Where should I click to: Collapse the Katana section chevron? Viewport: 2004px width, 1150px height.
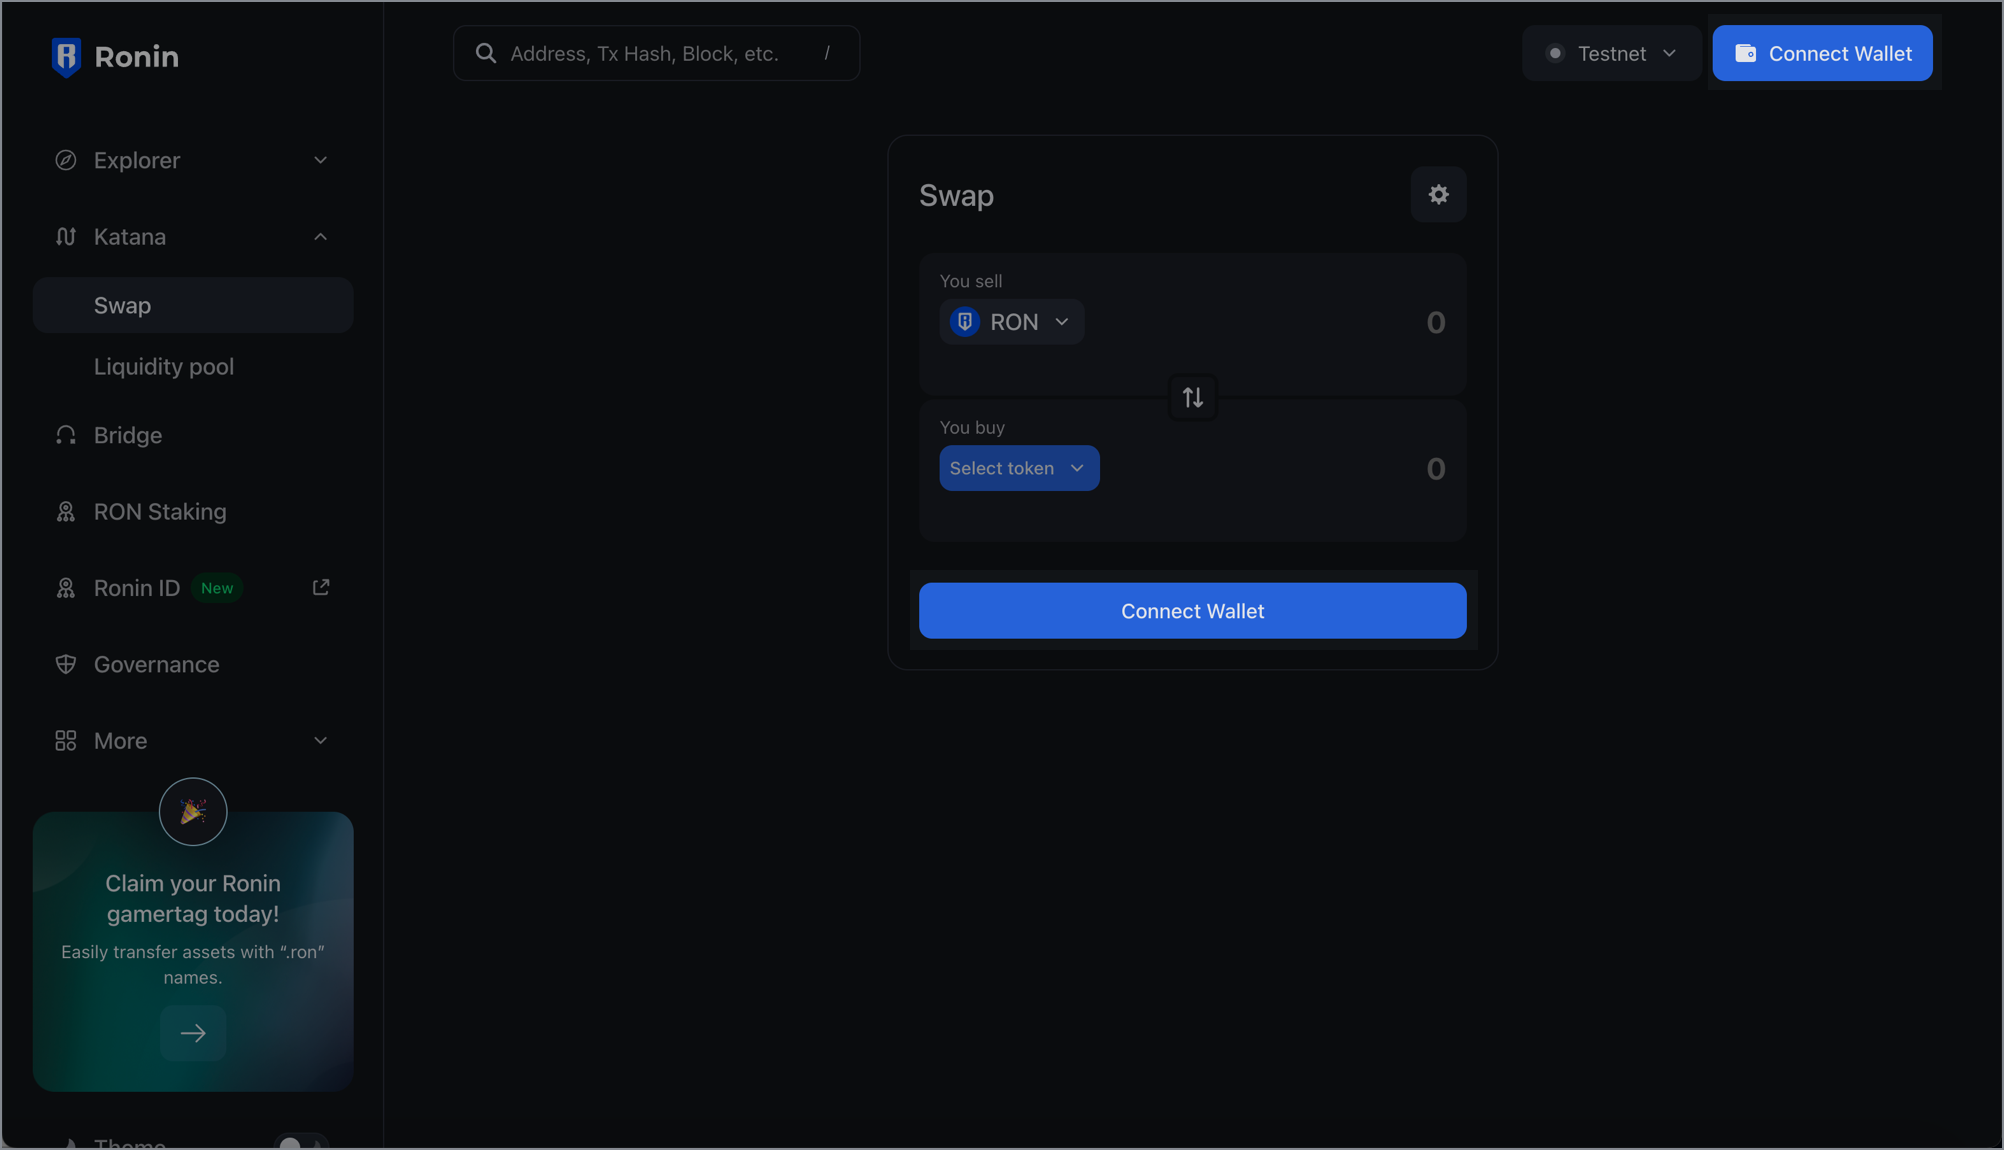pyautogui.click(x=321, y=237)
